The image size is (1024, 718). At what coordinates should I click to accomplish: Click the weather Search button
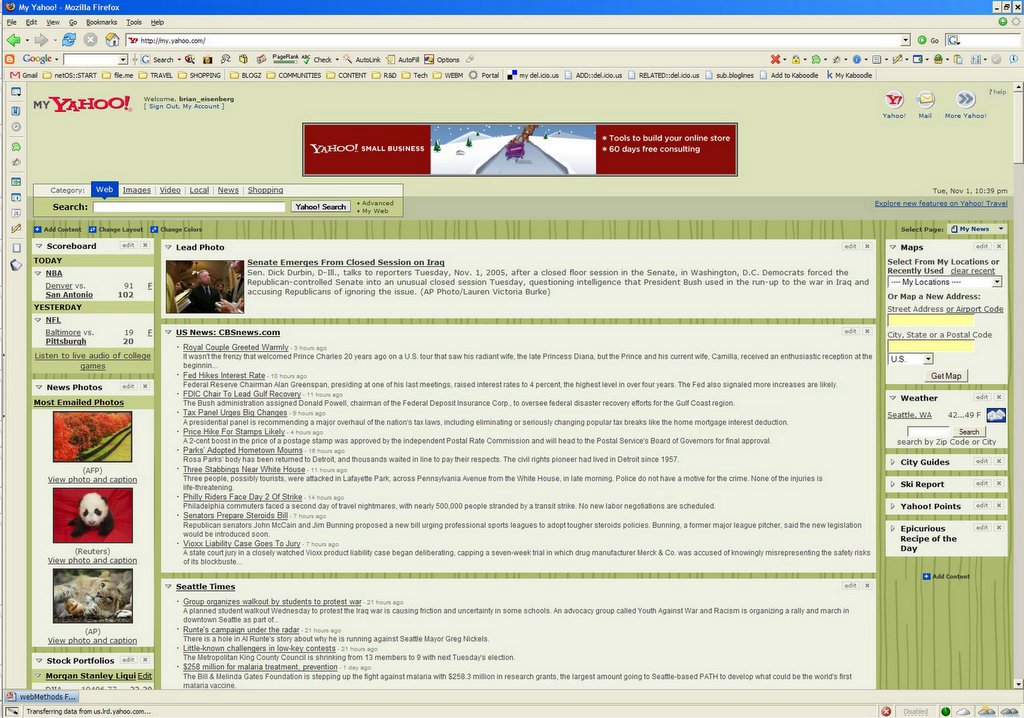(x=968, y=432)
